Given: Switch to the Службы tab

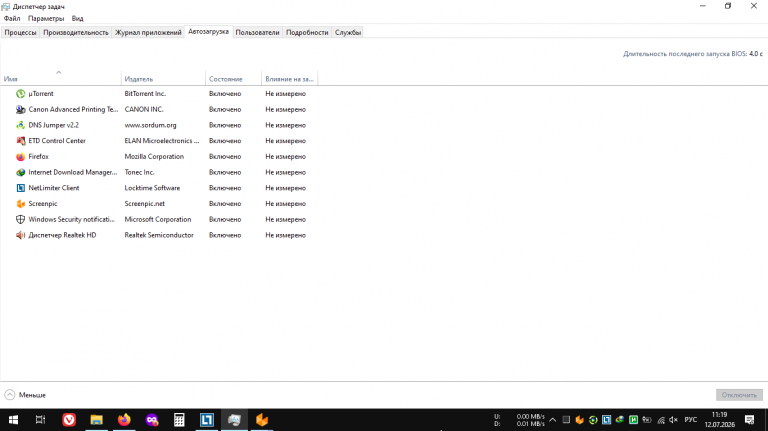Looking at the screenshot, I should tap(348, 32).
